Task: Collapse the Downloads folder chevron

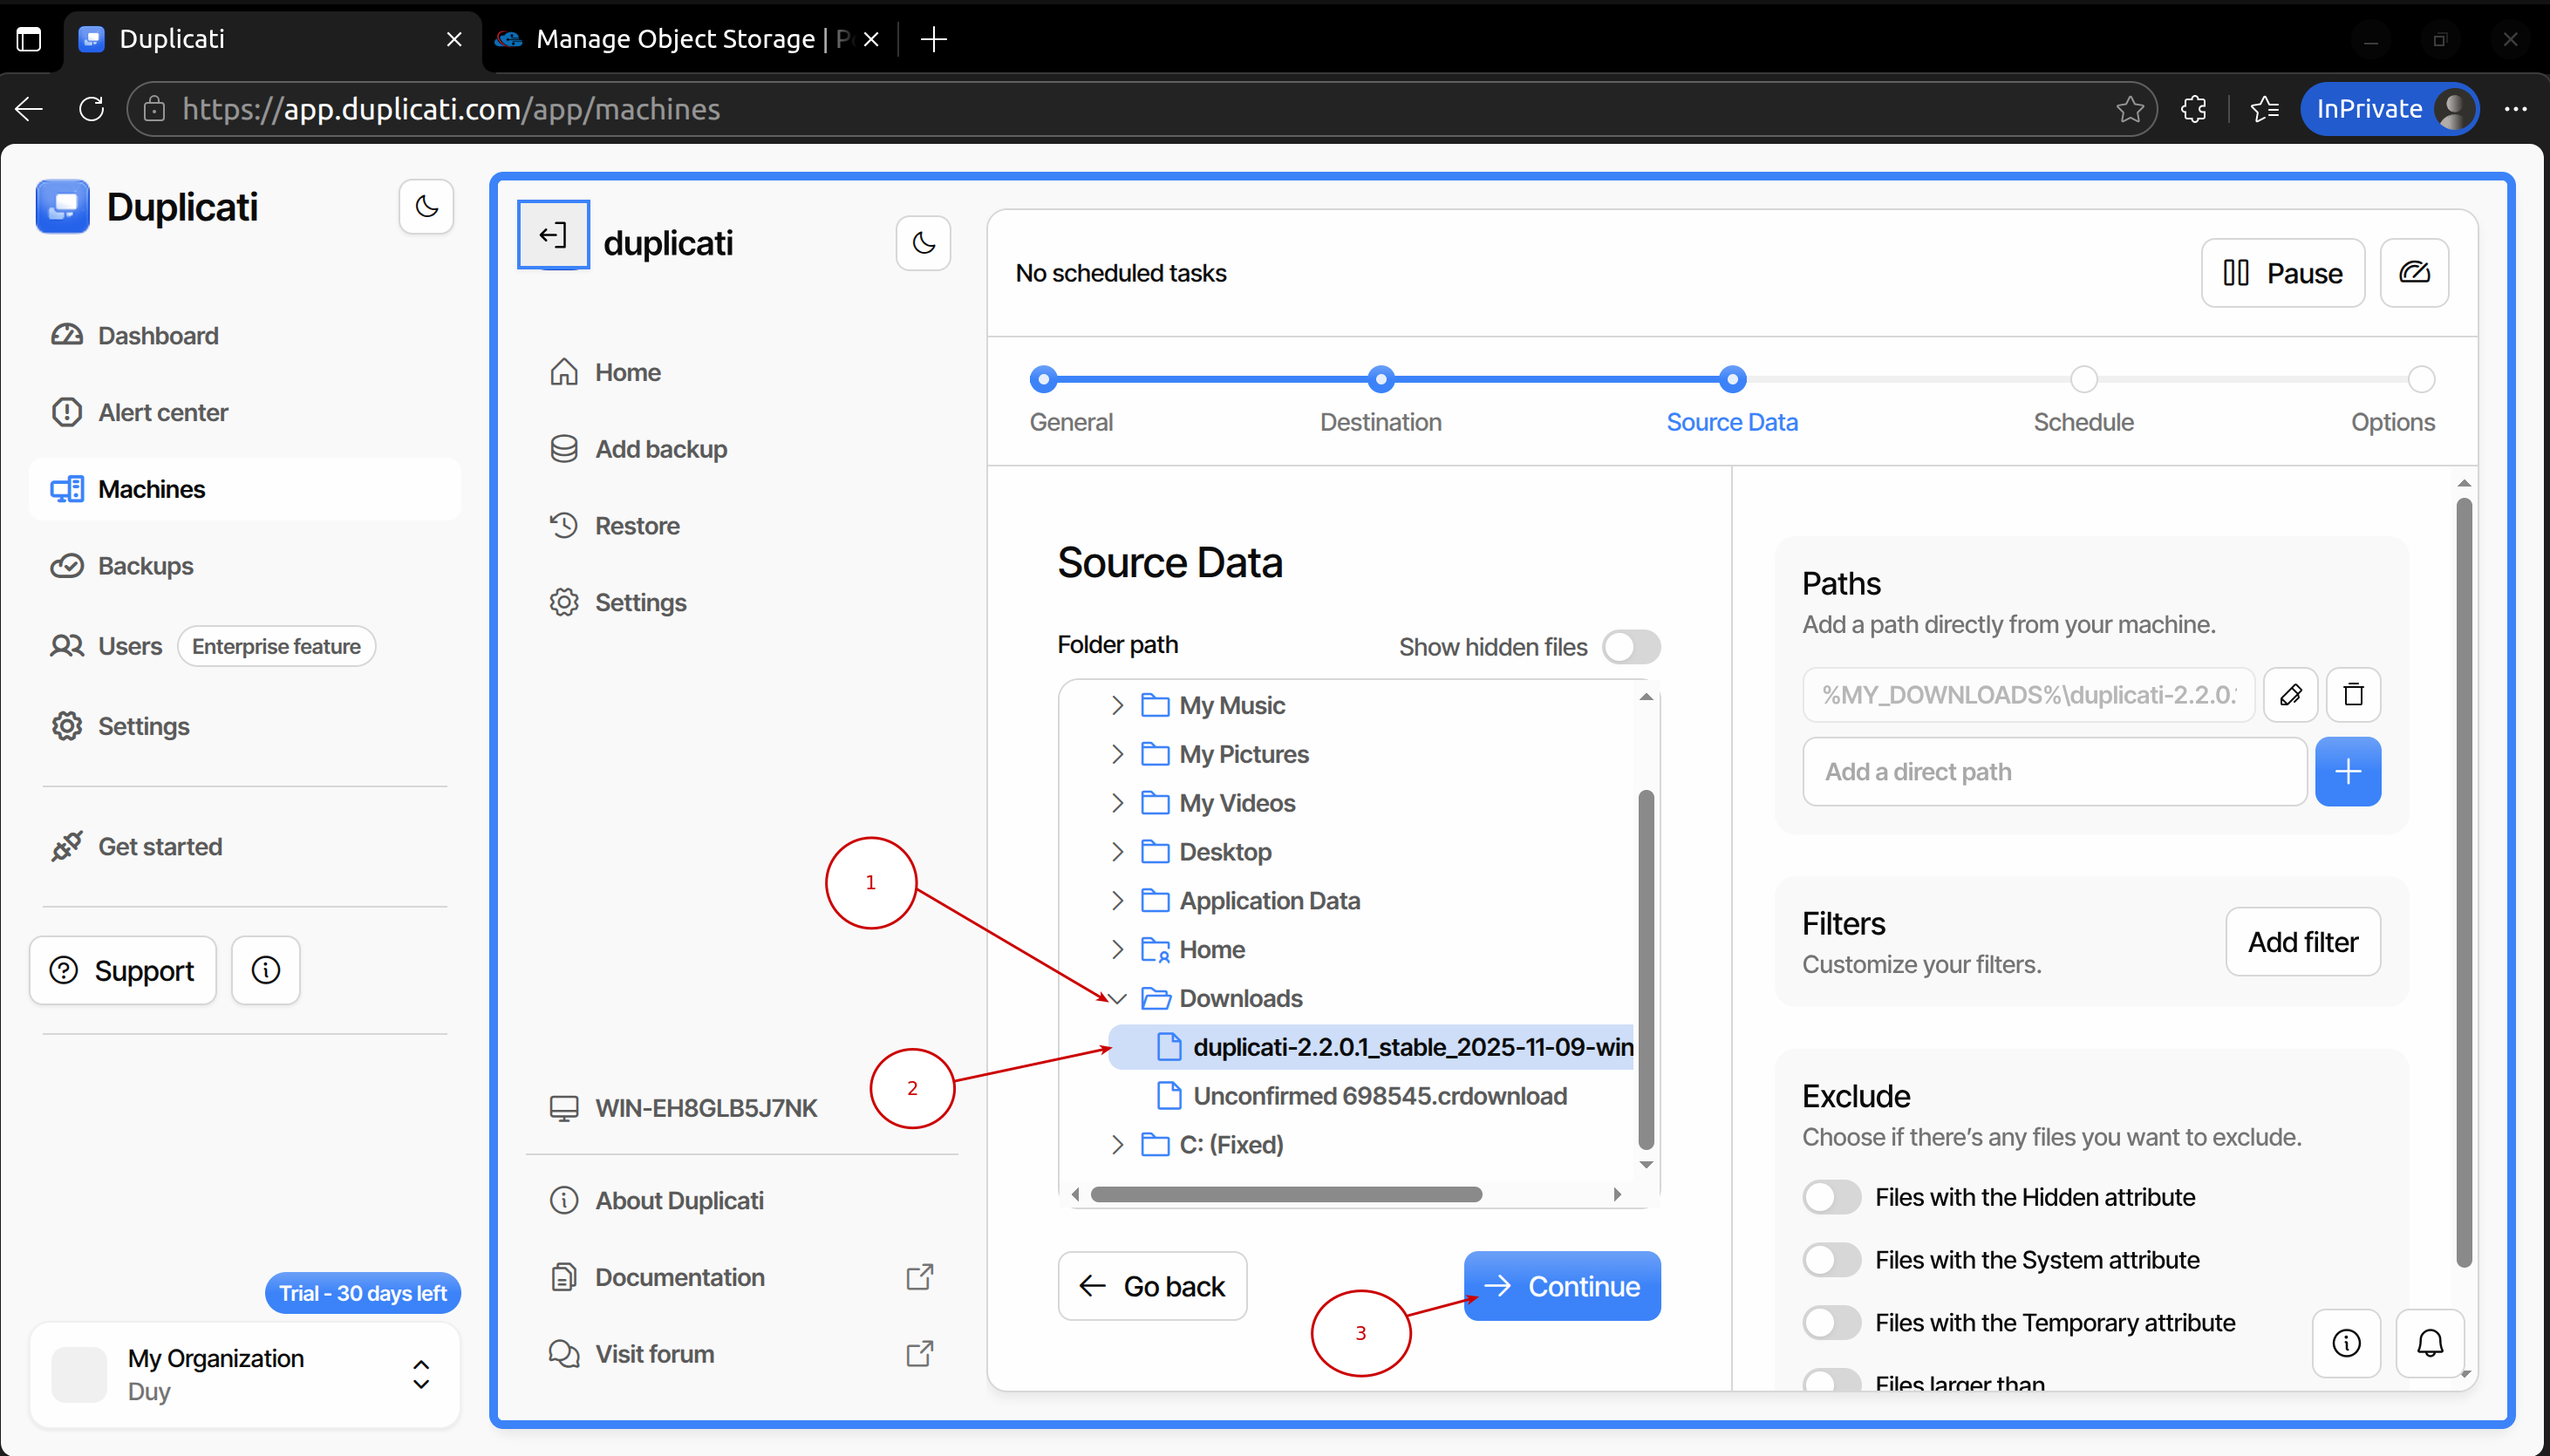Action: coord(1118,998)
